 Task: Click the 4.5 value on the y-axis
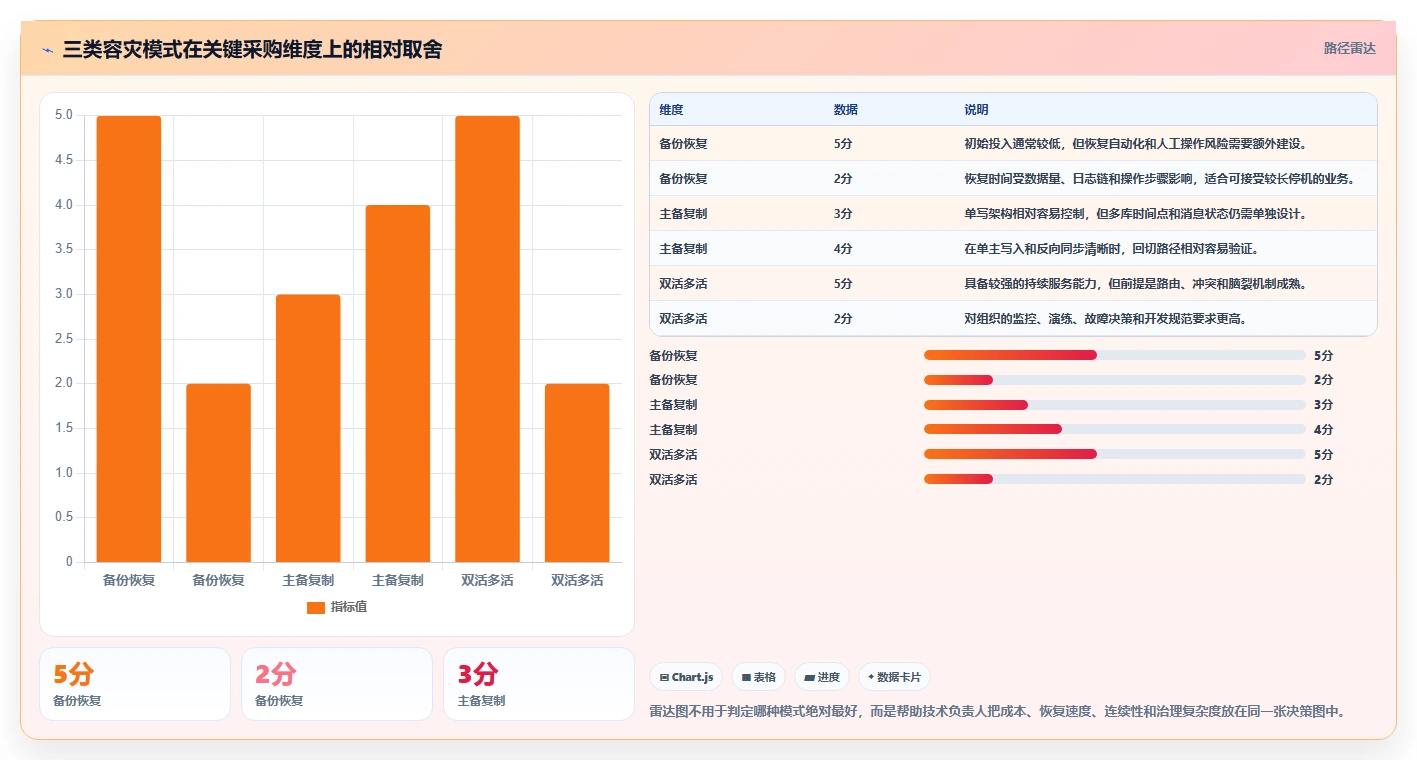click(x=64, y=160)
